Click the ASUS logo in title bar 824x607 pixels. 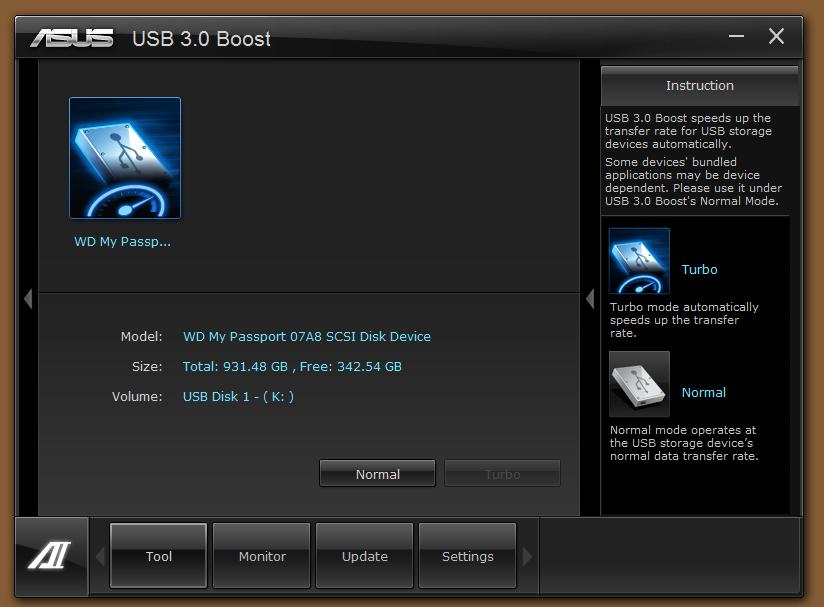point(72,38)
